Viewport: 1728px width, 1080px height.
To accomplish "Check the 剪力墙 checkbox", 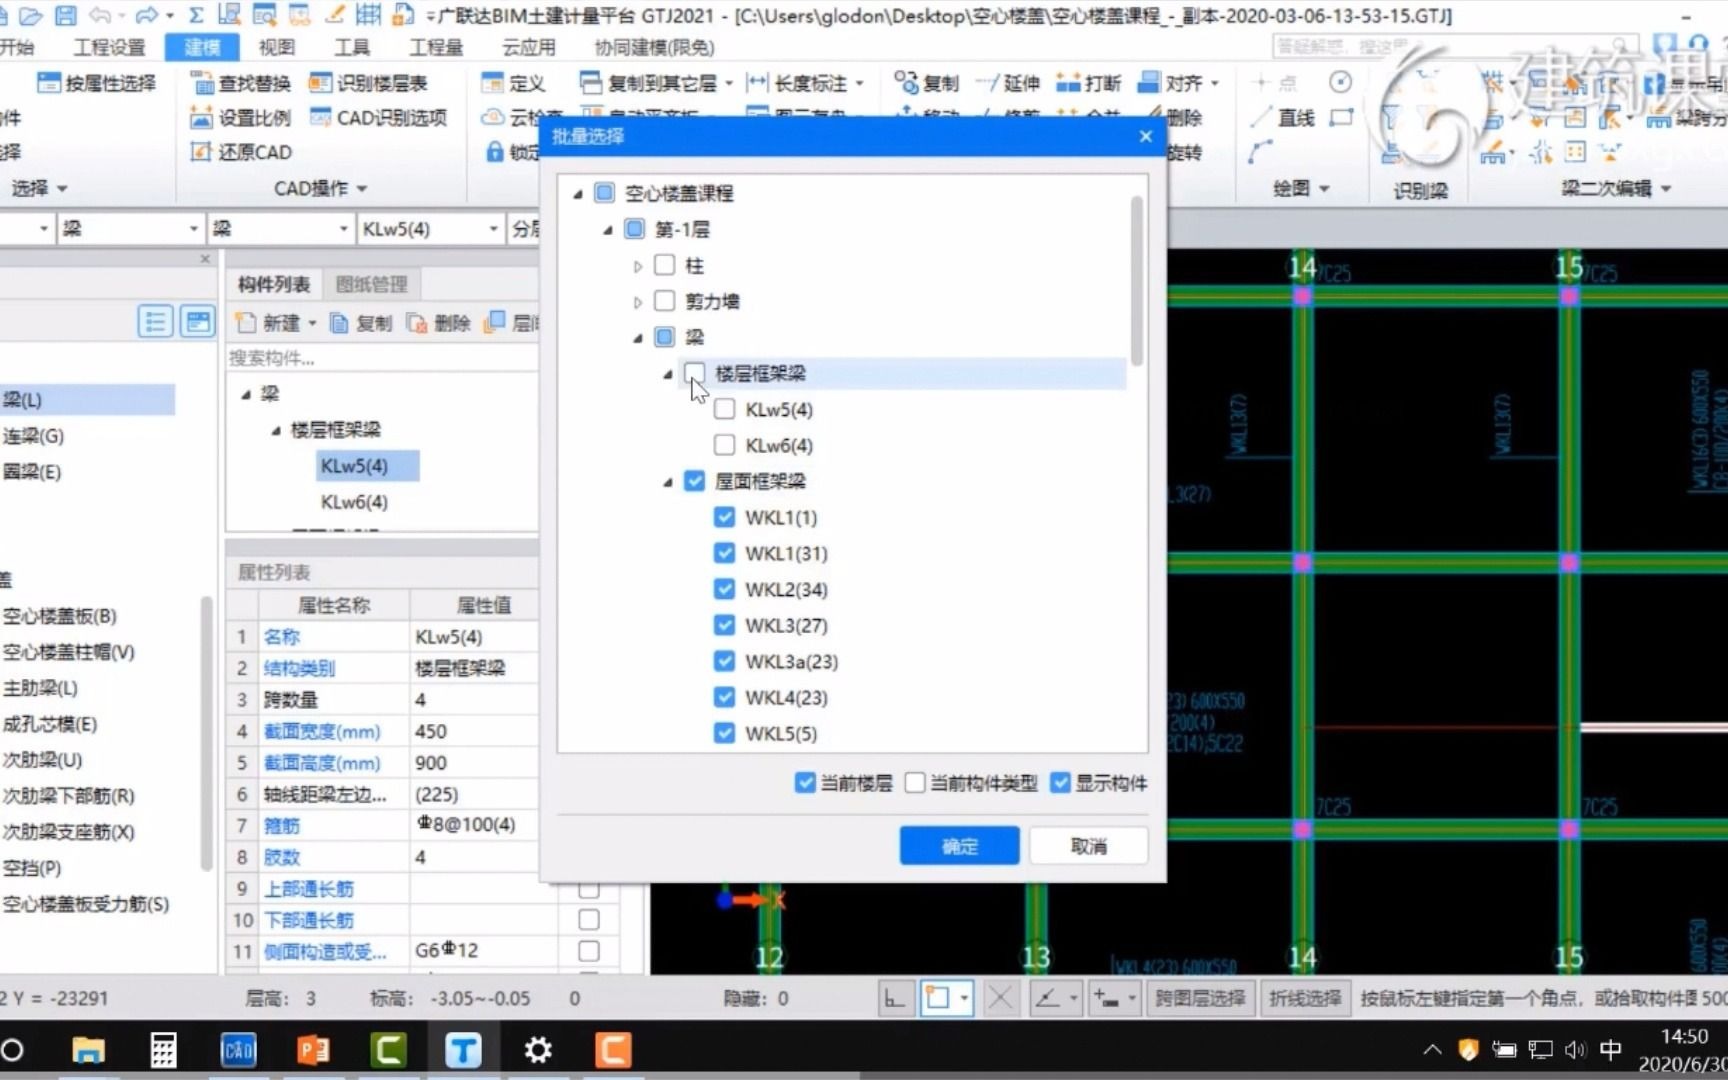I will [664, 301].
